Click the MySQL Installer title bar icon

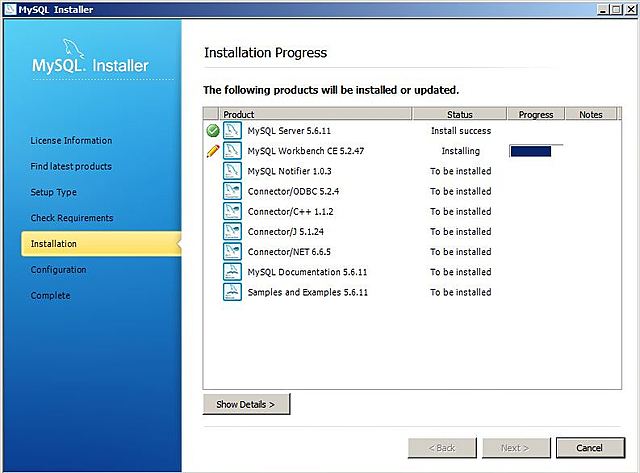pyautogui.click(x=10, y=9)
